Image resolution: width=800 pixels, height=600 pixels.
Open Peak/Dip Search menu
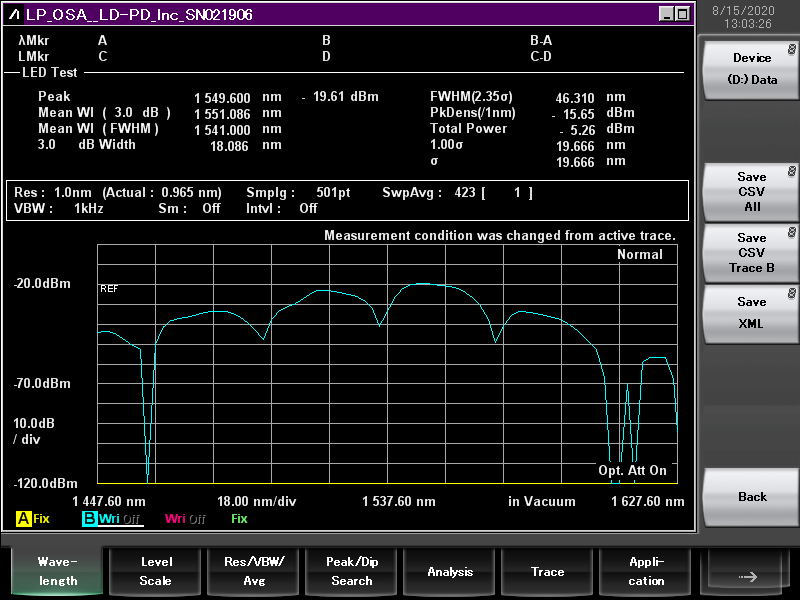tap(351, 571)
